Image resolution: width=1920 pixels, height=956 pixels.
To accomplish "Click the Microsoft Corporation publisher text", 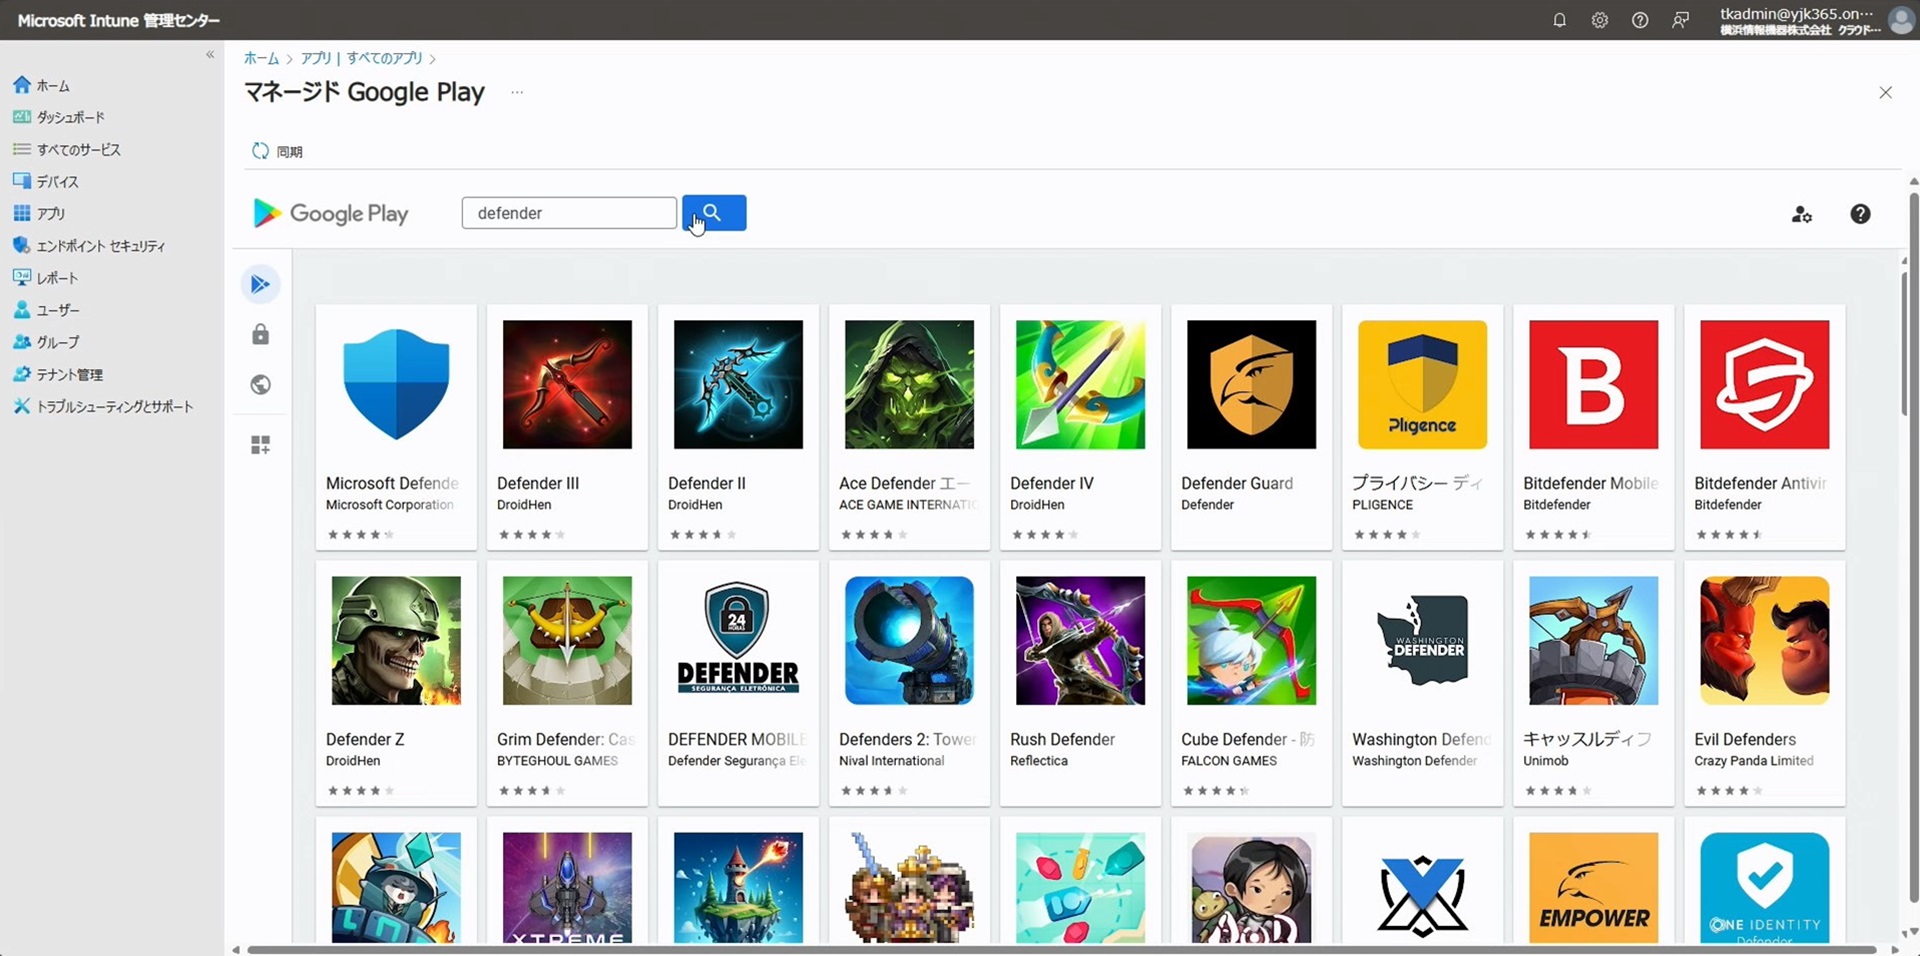I will (x=389, y=505).
